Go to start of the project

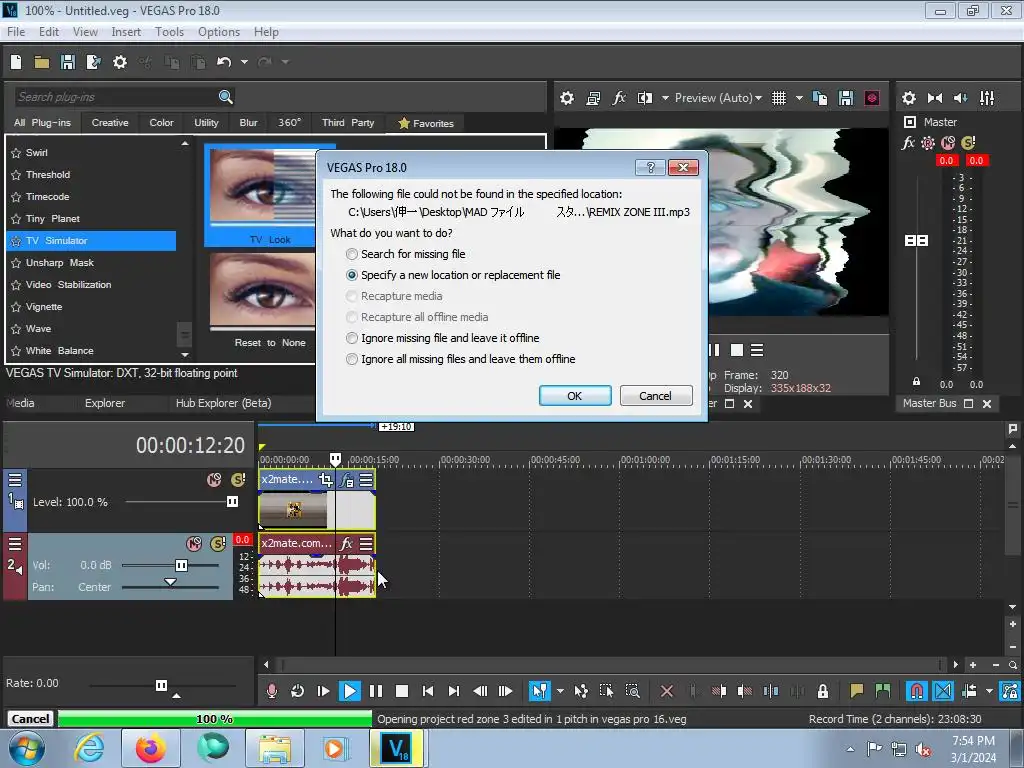click(428, 691)
